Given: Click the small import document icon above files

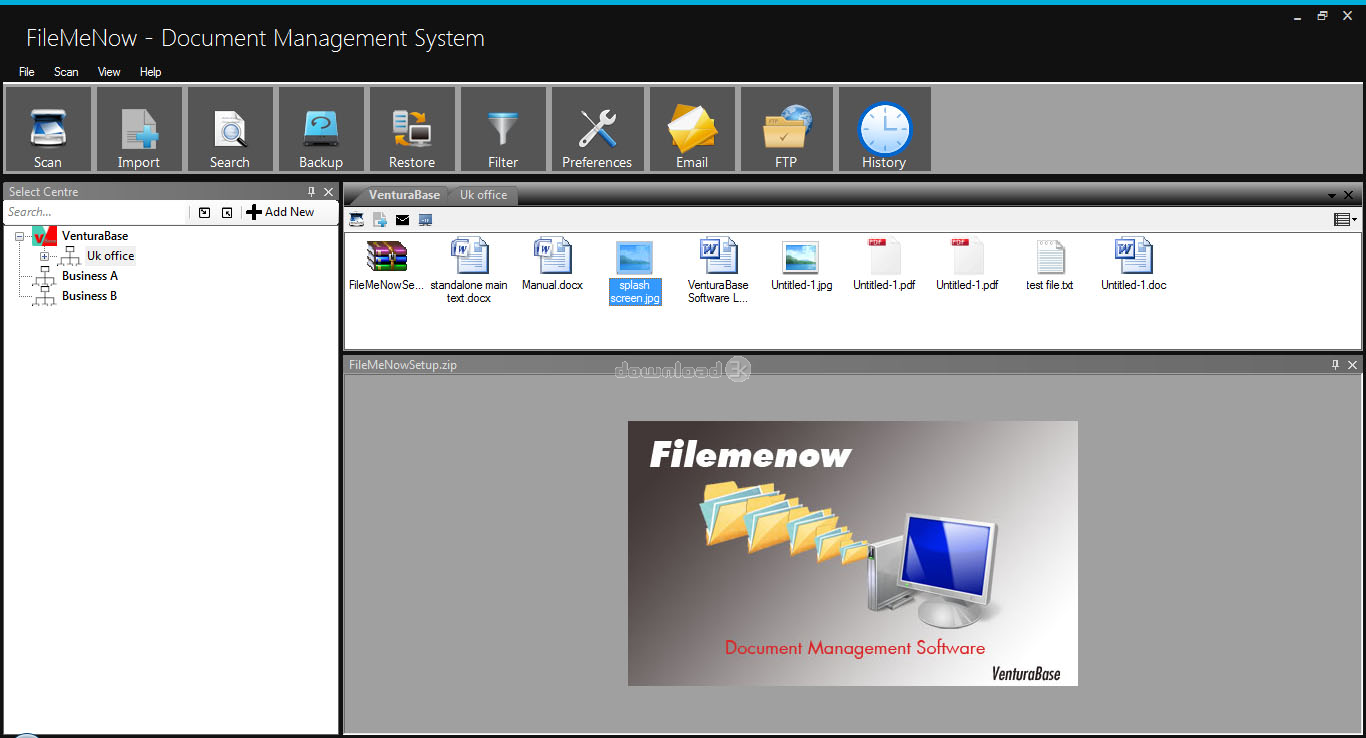Looking at the screenshot, I should (380, 220).
